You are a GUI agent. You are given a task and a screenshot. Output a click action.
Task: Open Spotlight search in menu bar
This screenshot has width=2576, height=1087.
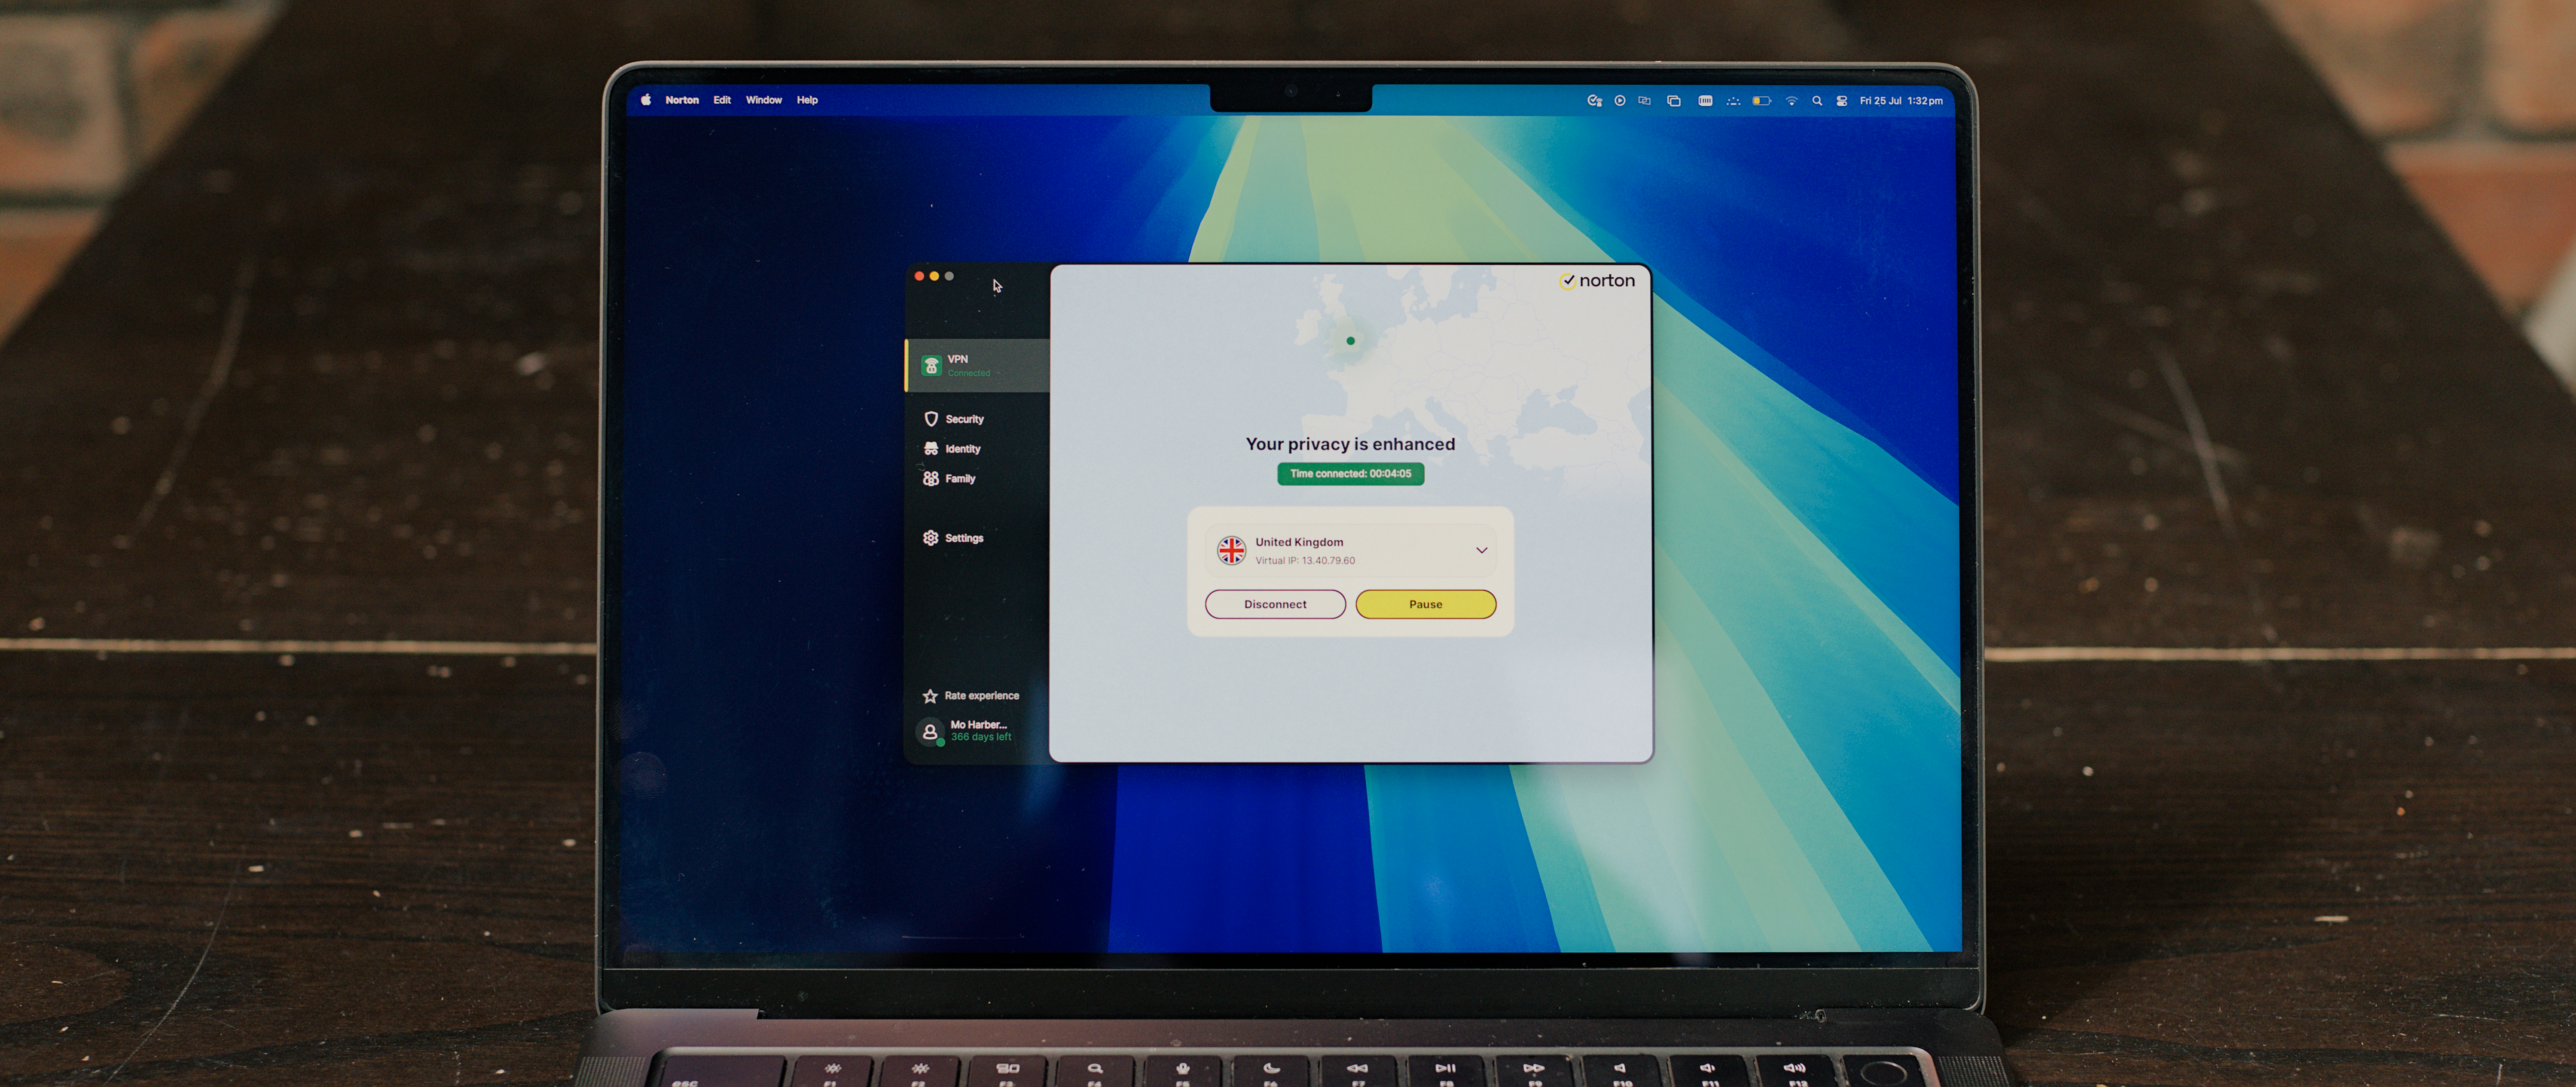pyautogui.click(x=1817, y=101)
